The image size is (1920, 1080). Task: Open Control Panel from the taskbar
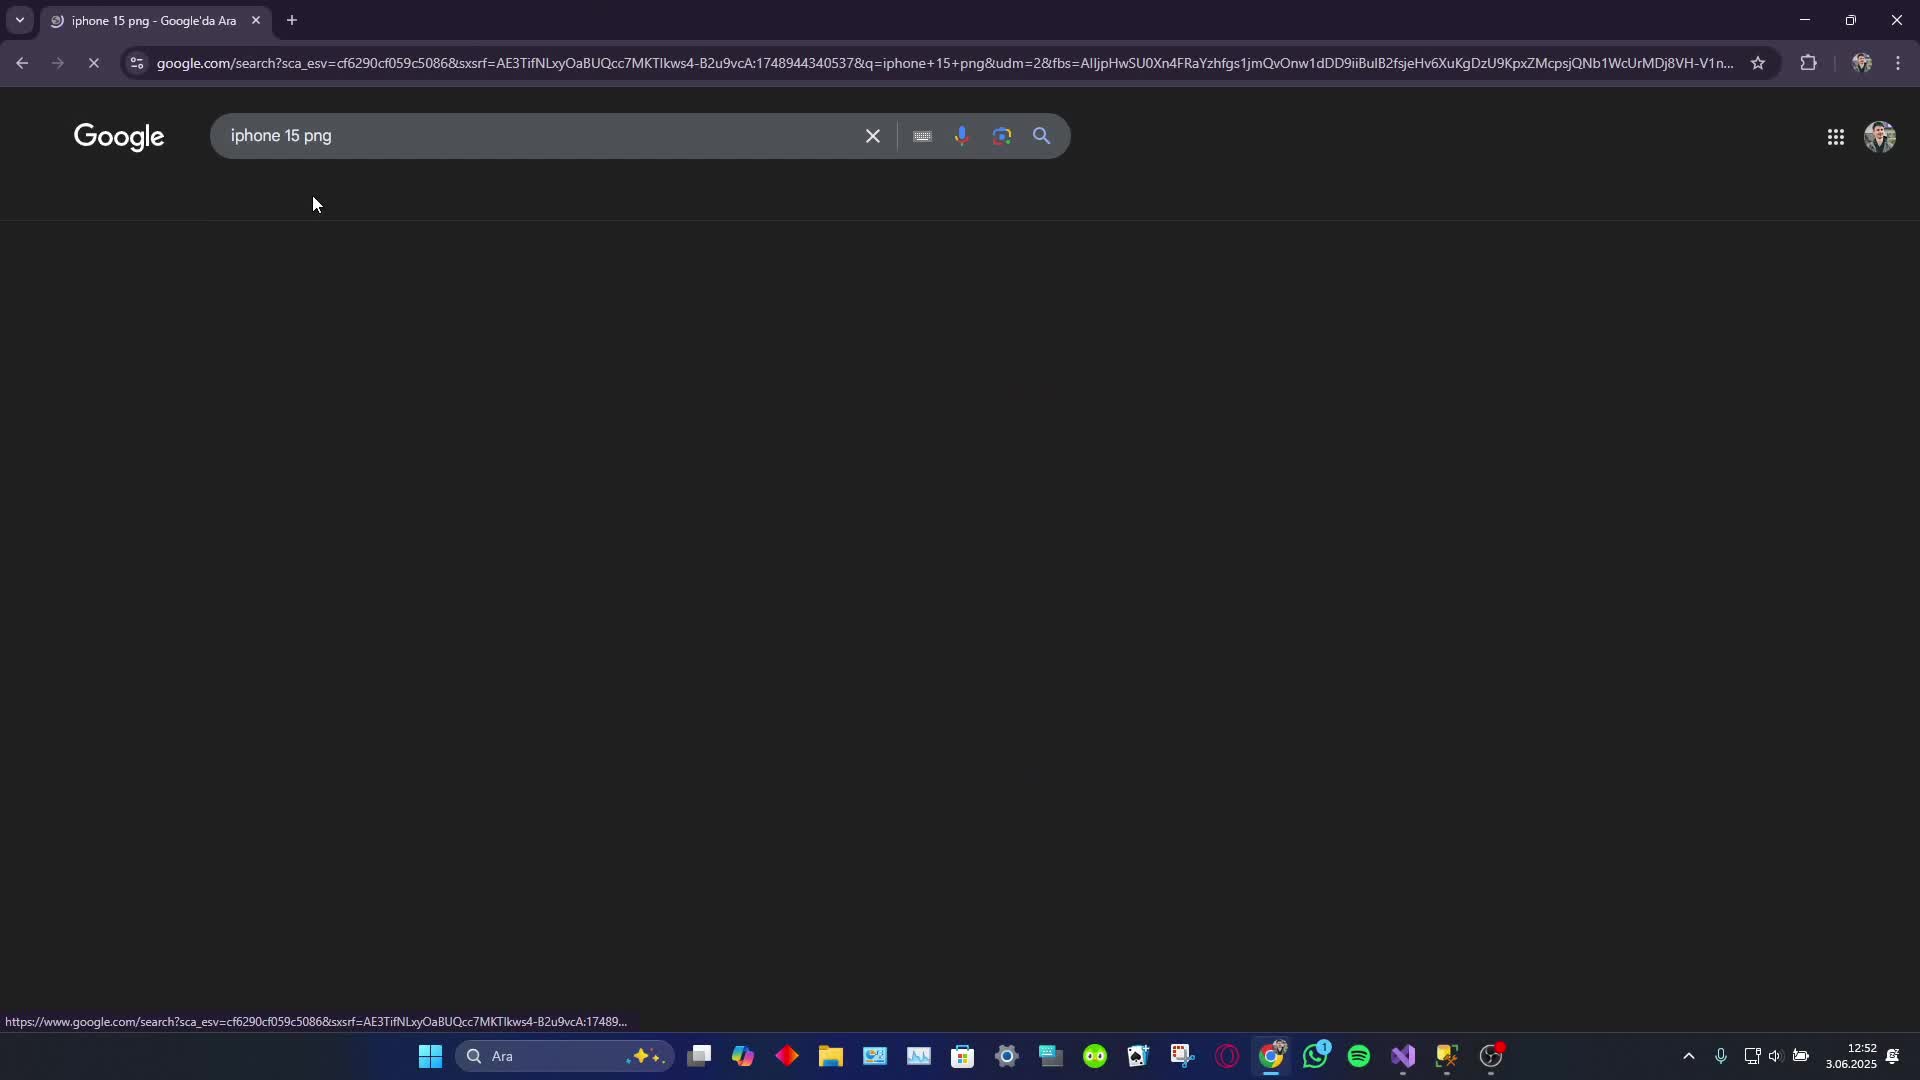(x=875, y=1056)
